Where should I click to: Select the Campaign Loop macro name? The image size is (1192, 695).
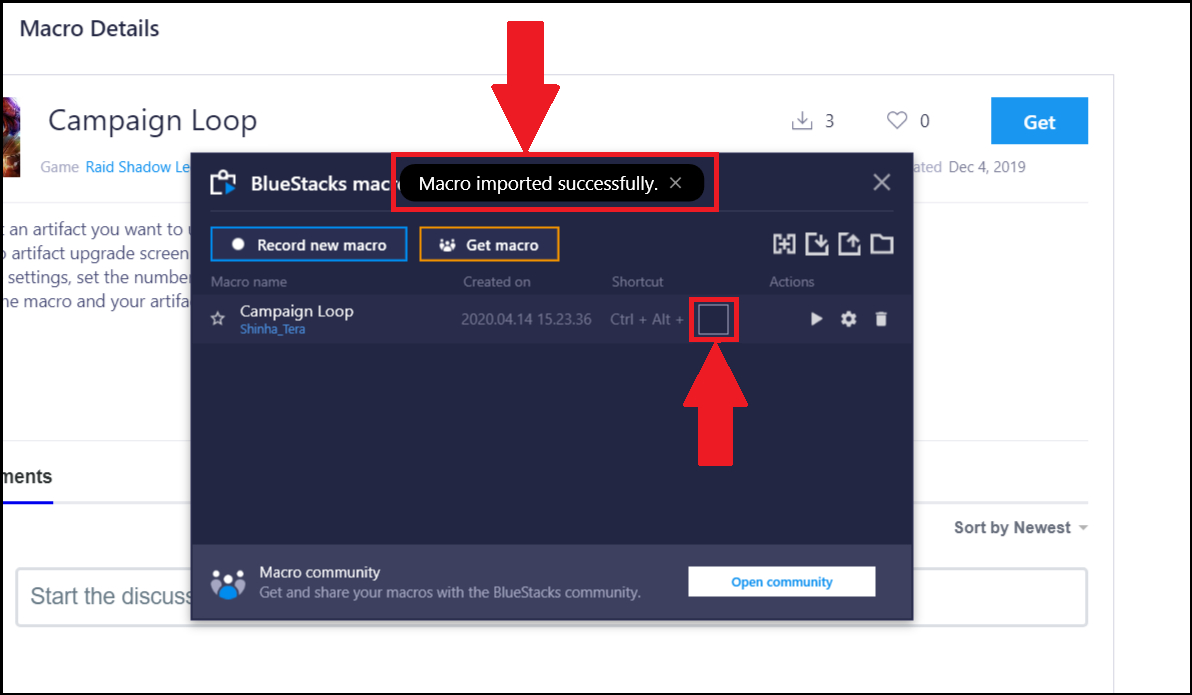pos(296,311)
